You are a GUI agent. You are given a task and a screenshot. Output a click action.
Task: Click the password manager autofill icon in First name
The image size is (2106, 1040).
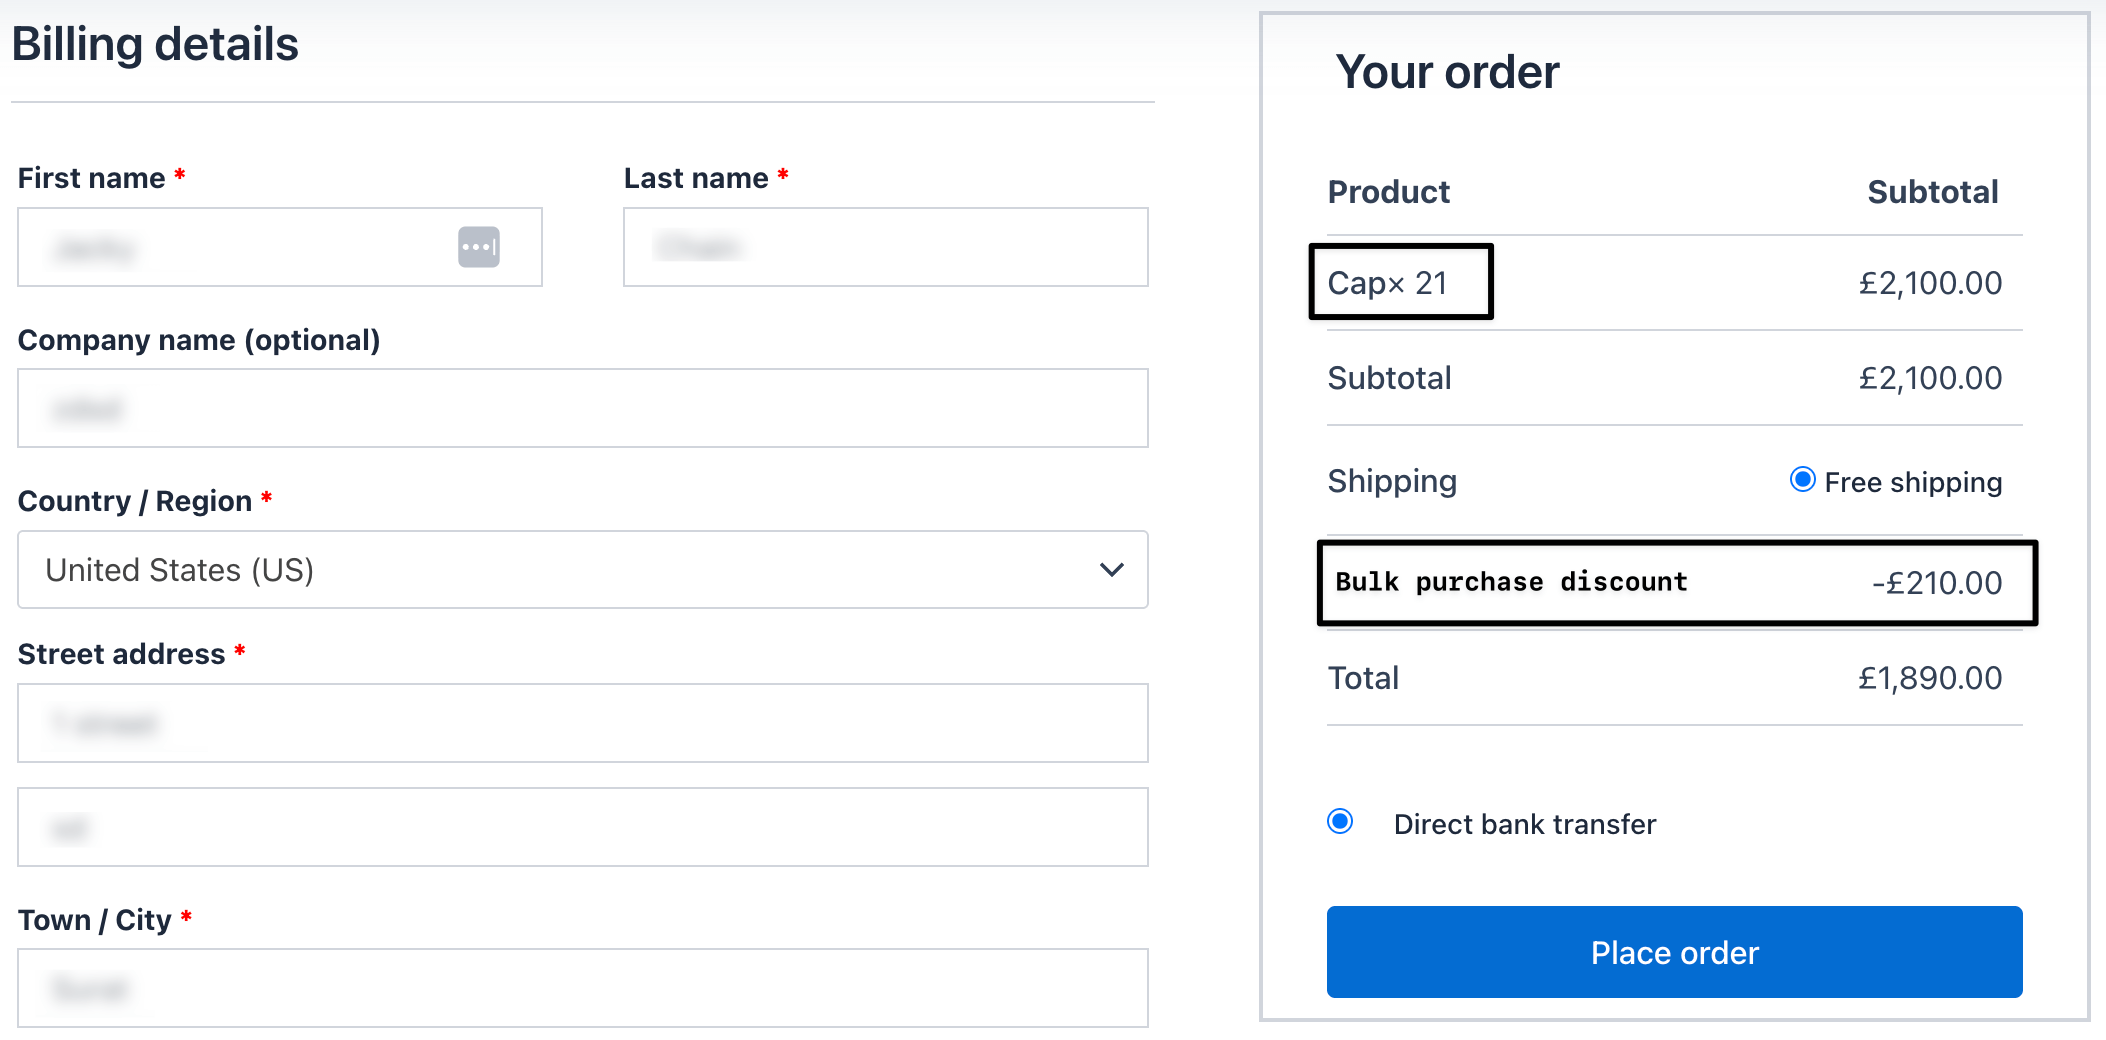coord(479,247)
